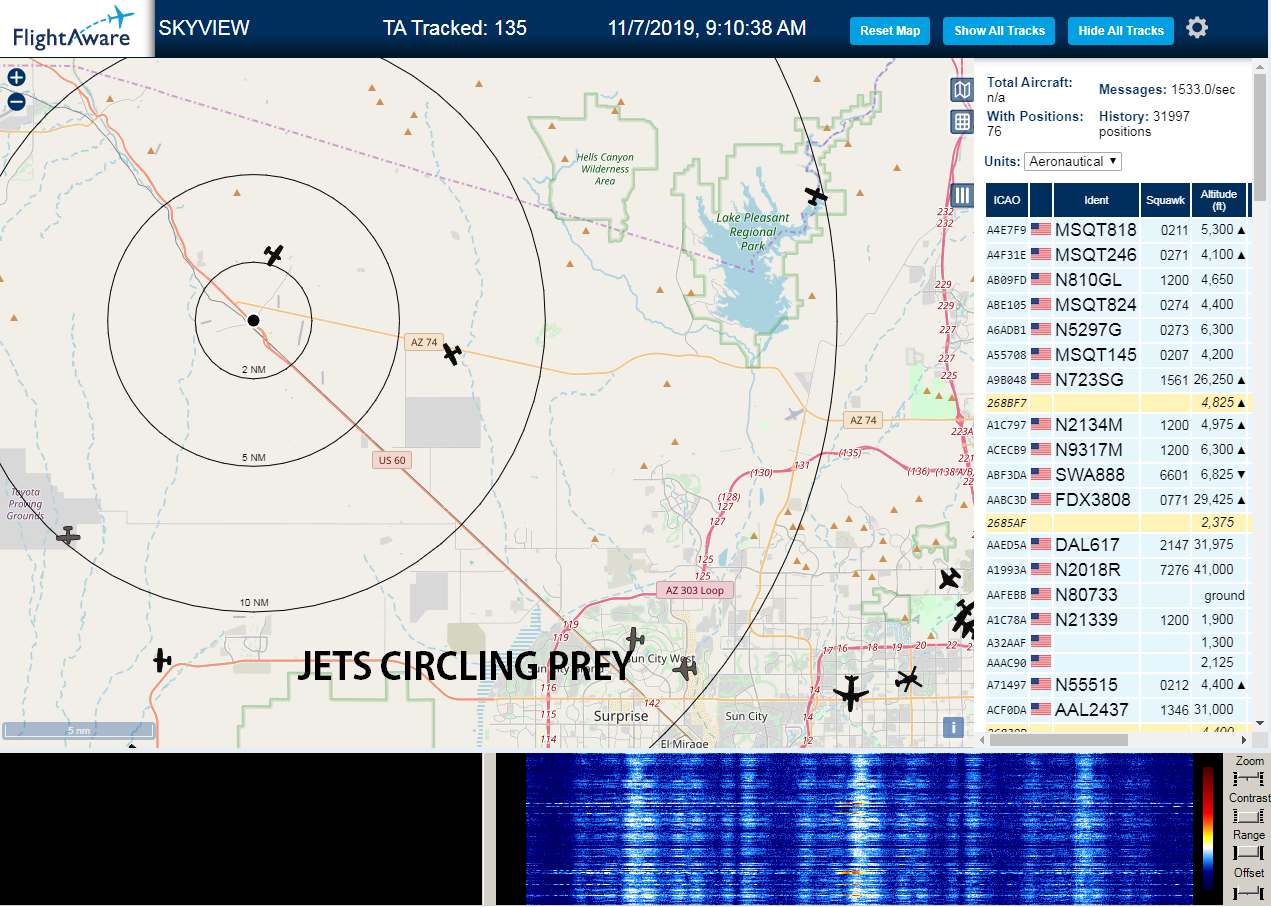Click the US flag in DAL617 row

[x=1041, y=545]
